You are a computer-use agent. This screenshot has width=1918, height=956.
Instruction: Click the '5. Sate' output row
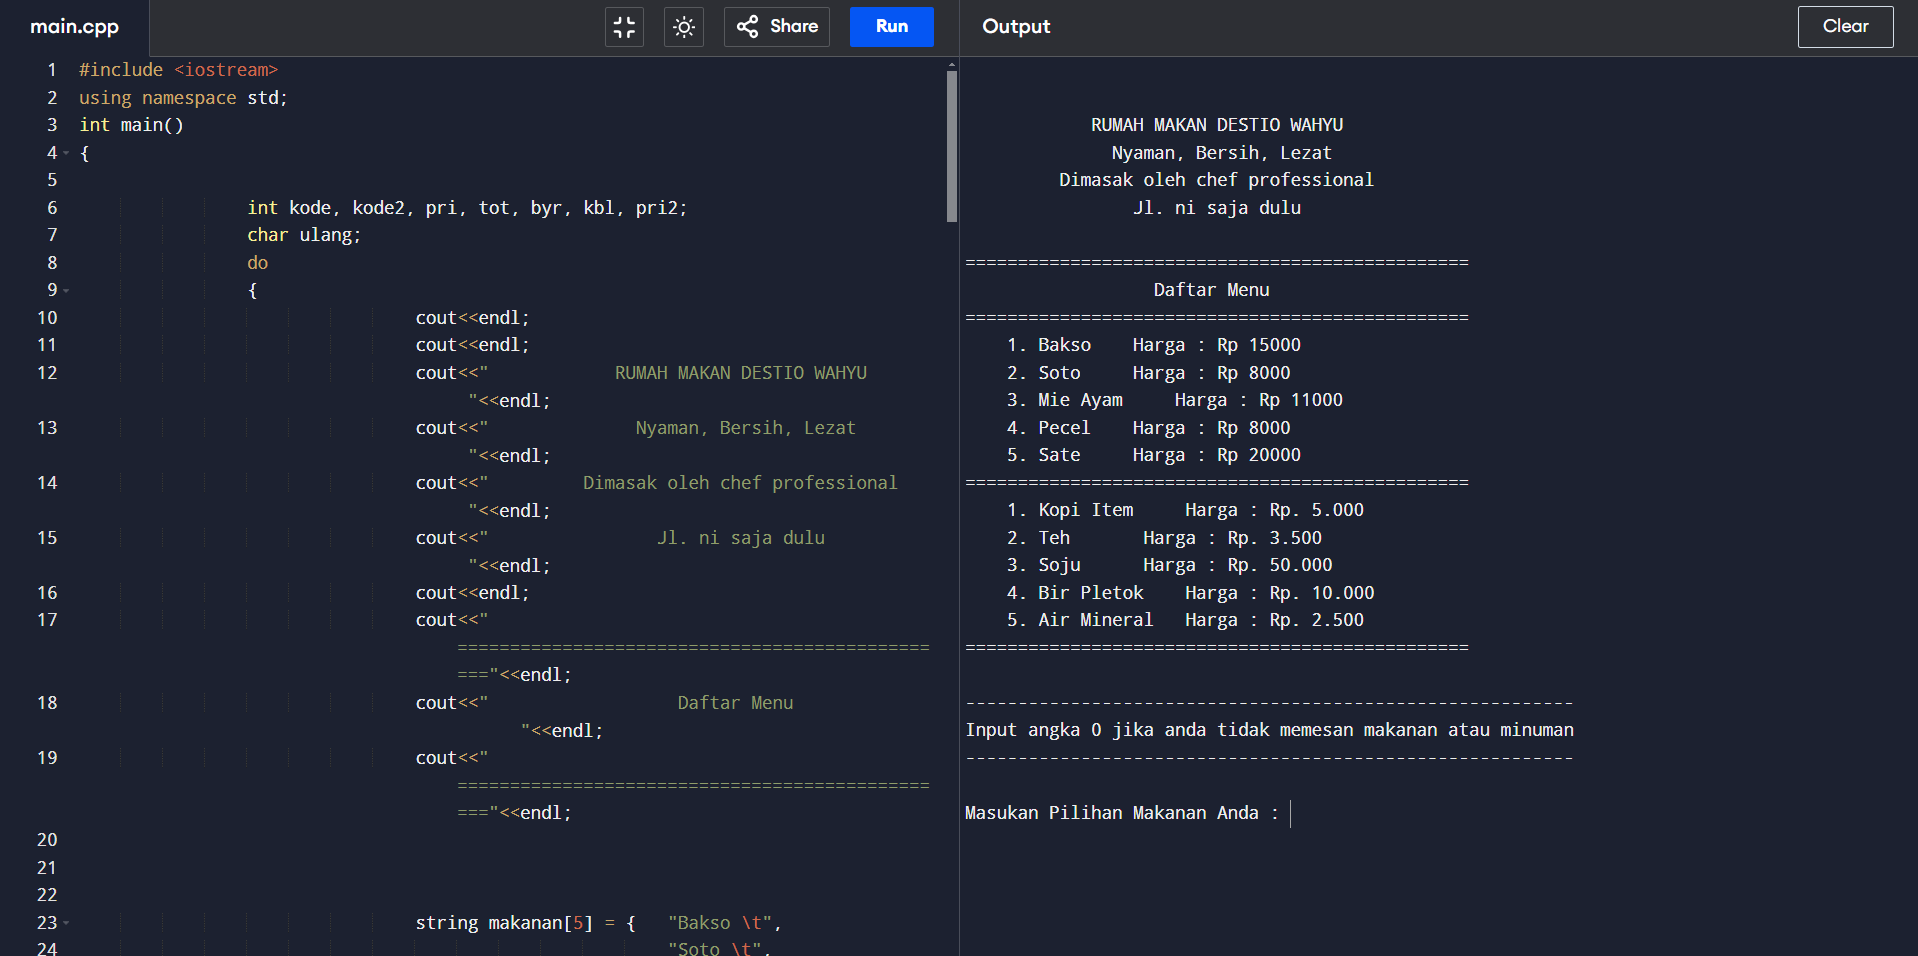[x=1154, y=455]
